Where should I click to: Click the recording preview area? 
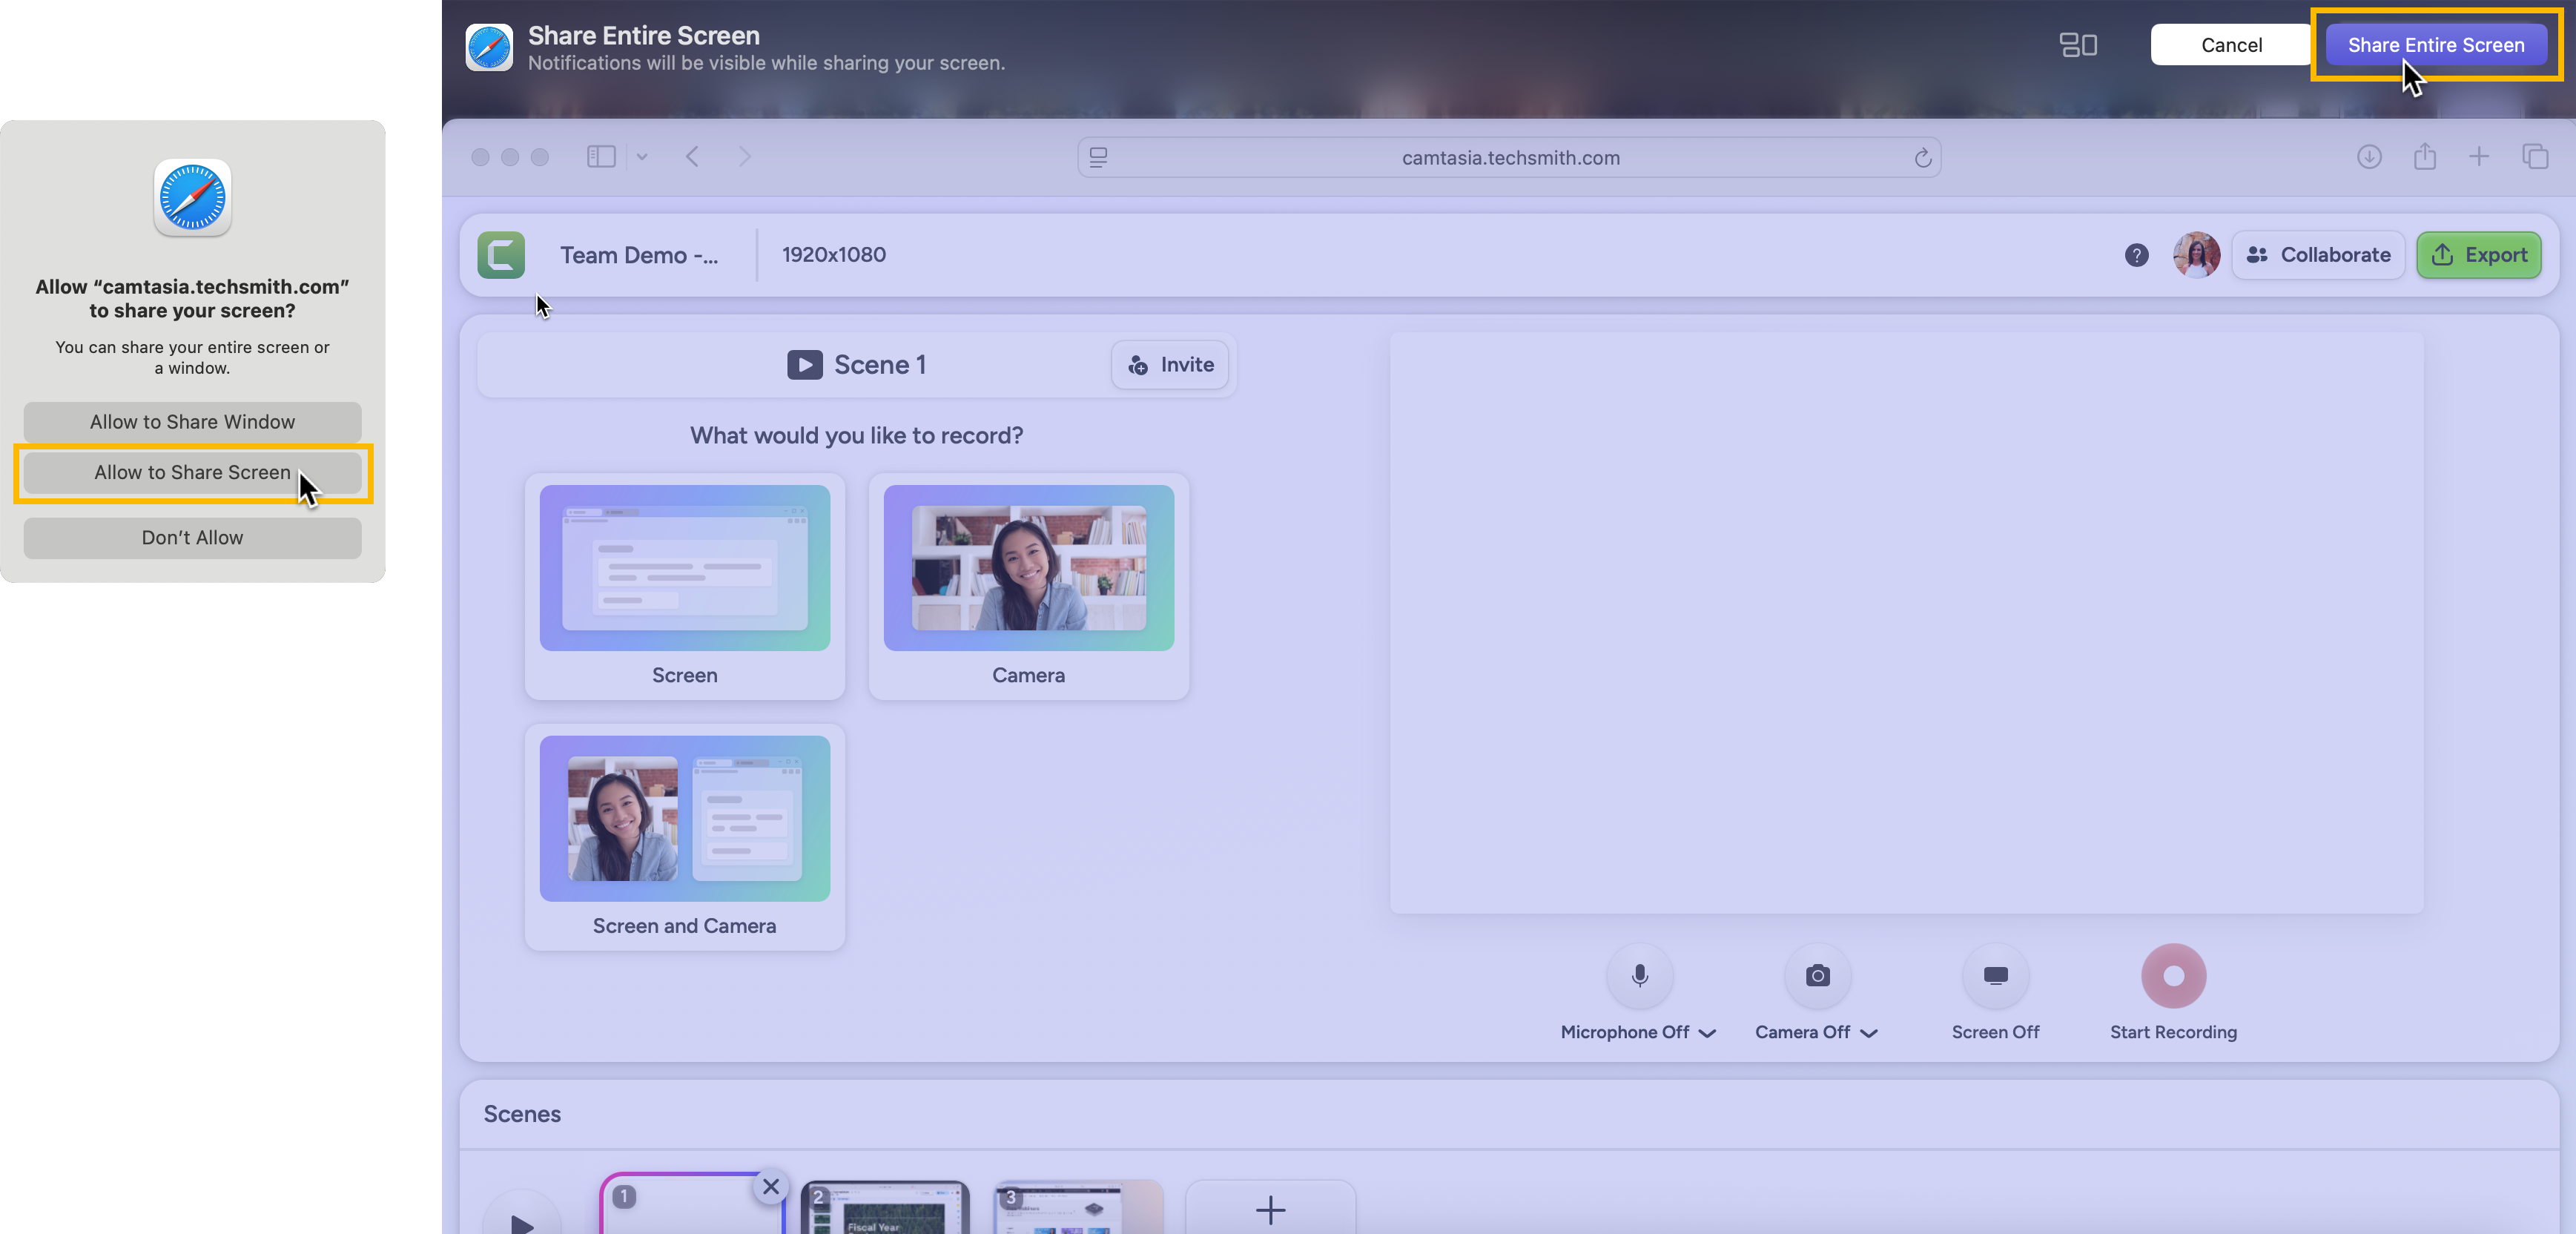1907,622
